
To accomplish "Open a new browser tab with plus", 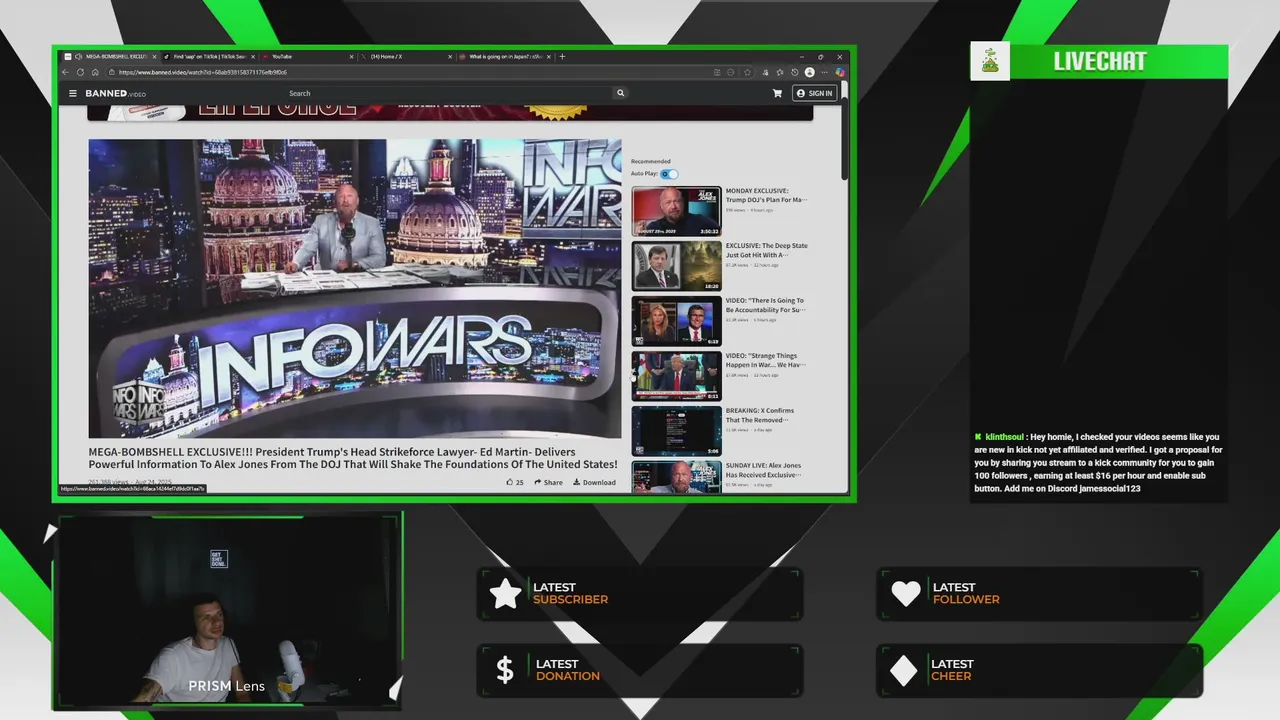I will [562, 56].
